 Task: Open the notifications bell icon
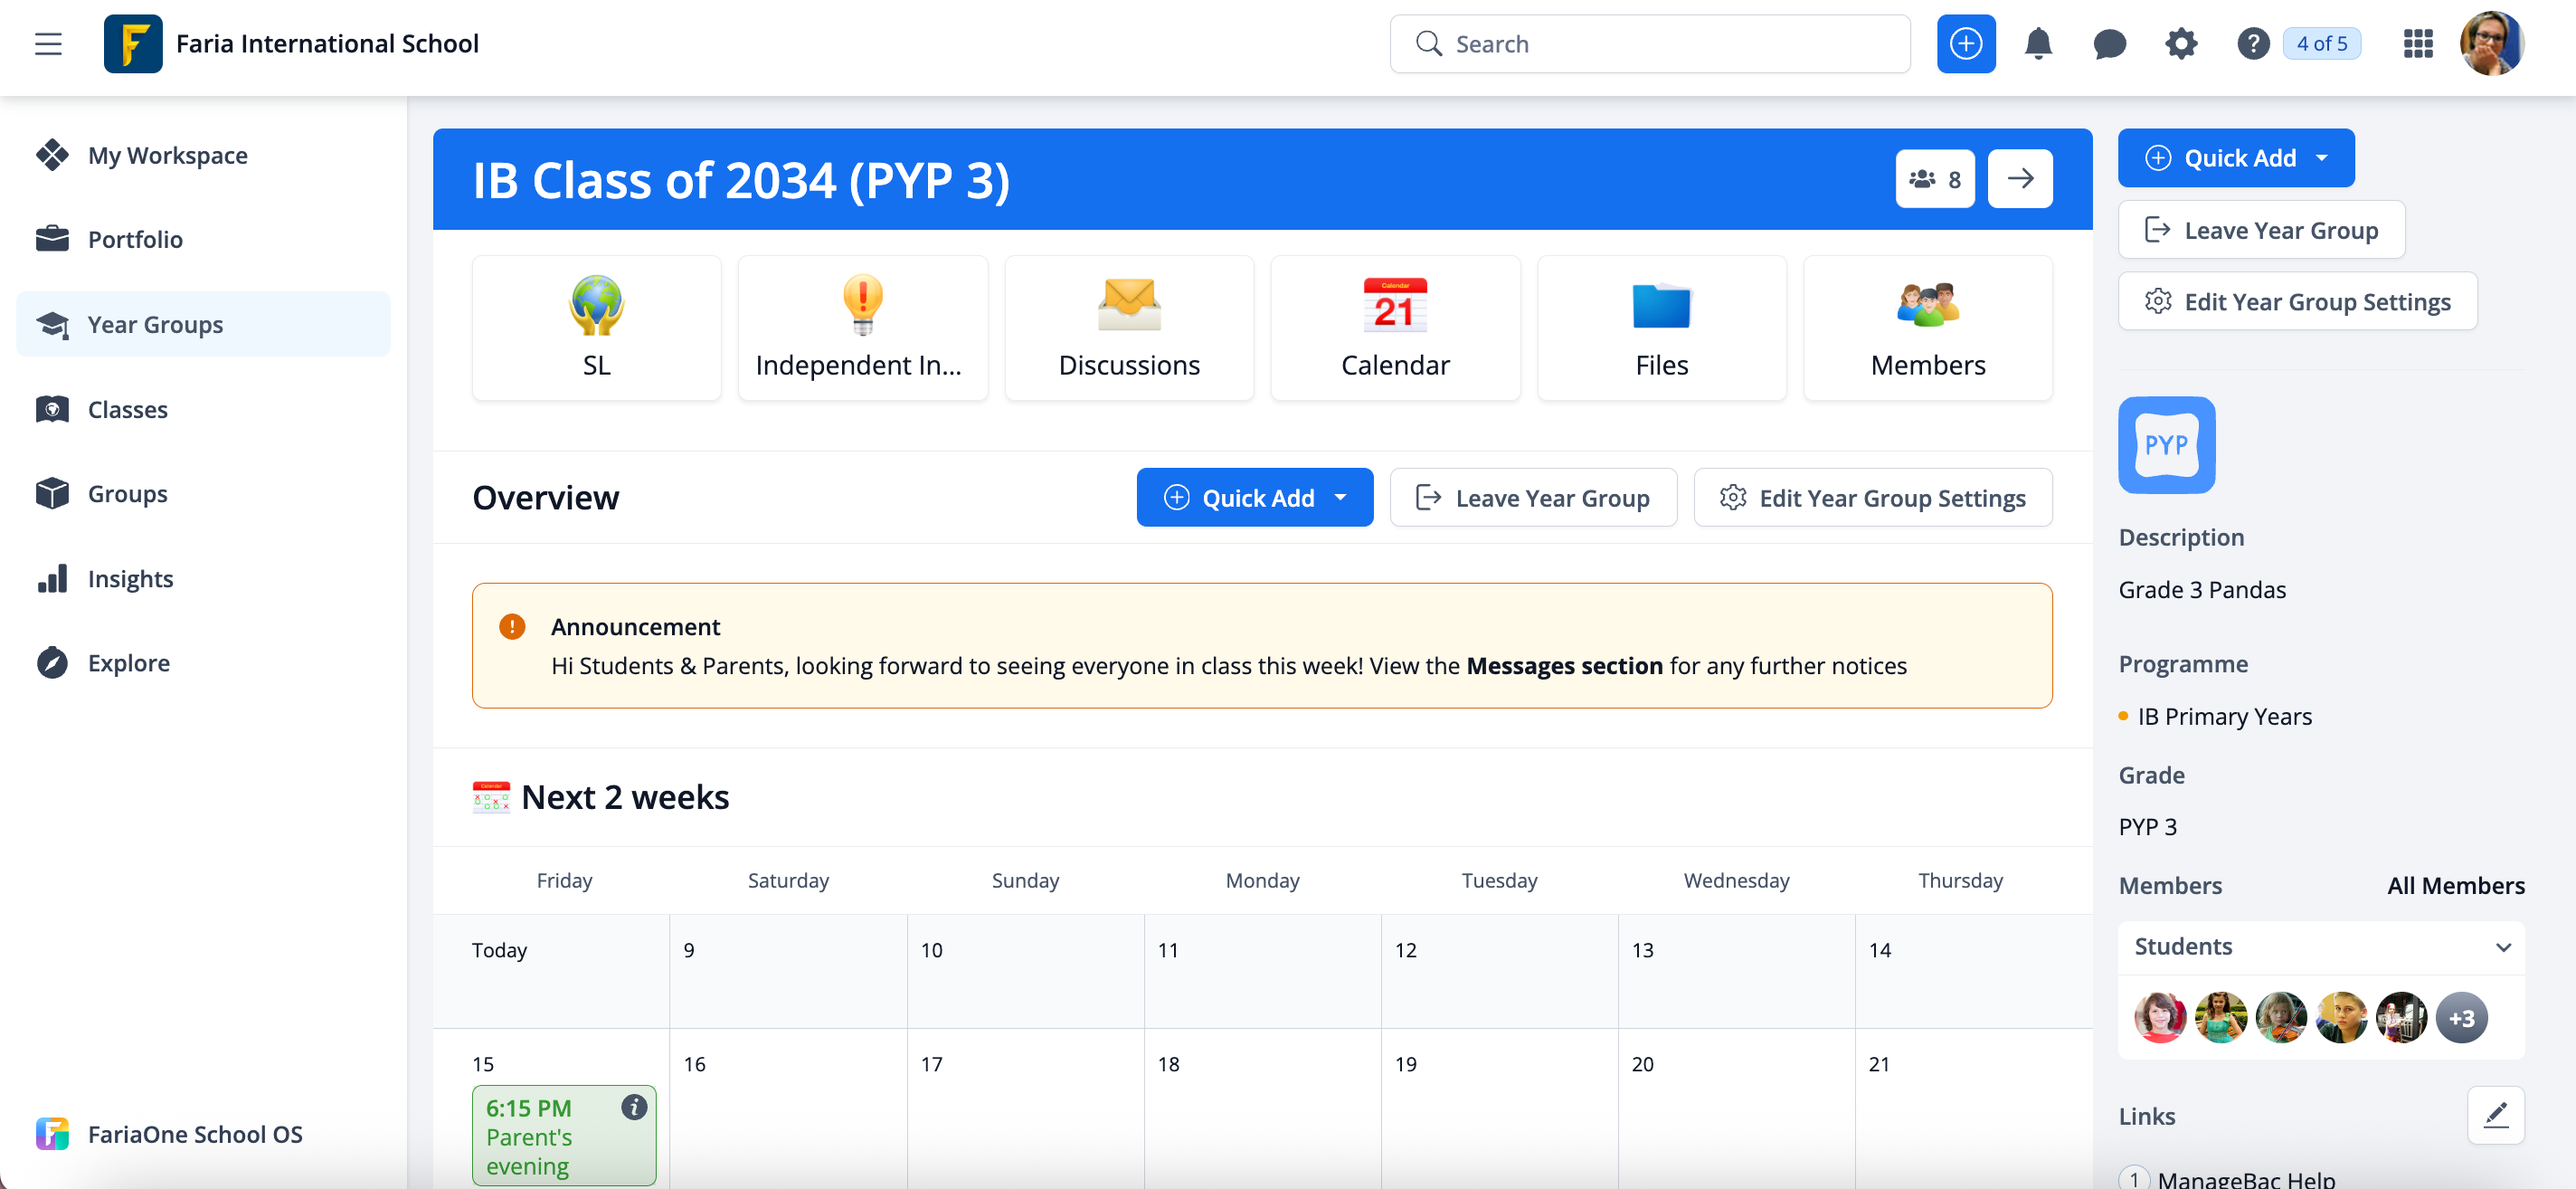[x=2037, y=44]
